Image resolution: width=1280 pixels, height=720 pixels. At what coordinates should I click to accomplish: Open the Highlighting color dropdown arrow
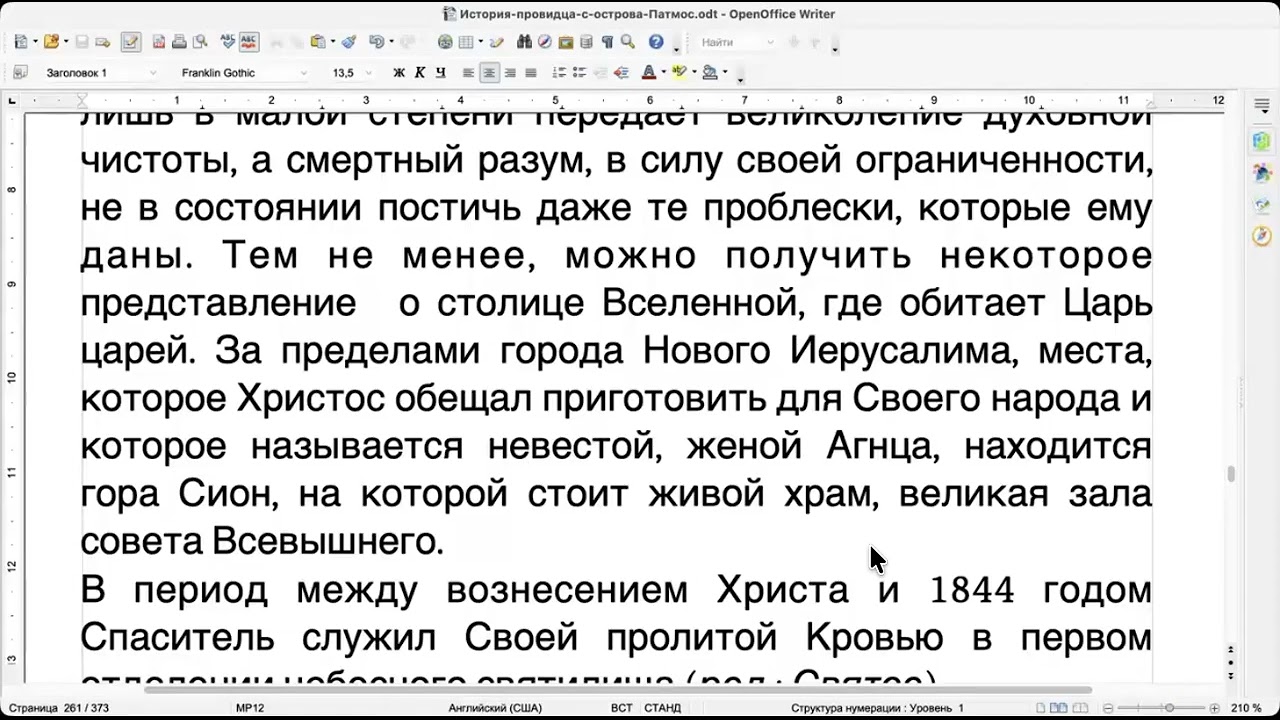click(x=693, y=73)
